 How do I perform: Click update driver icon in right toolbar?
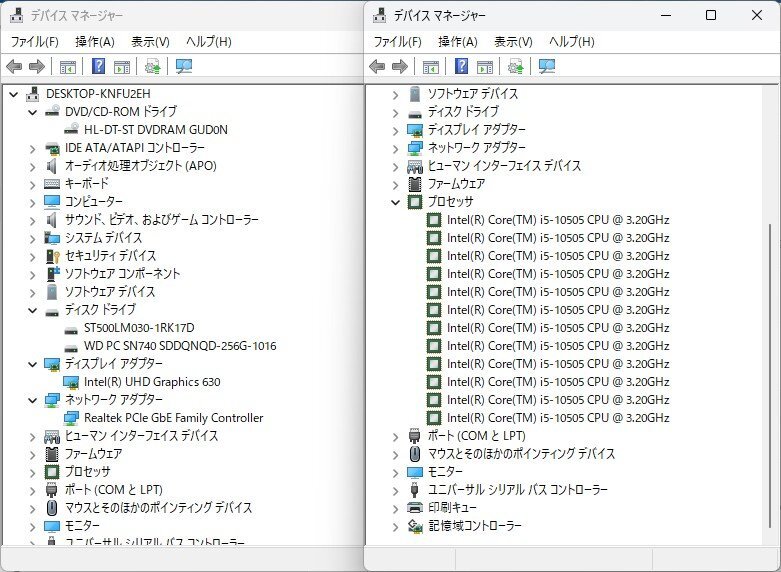(516, 67)
